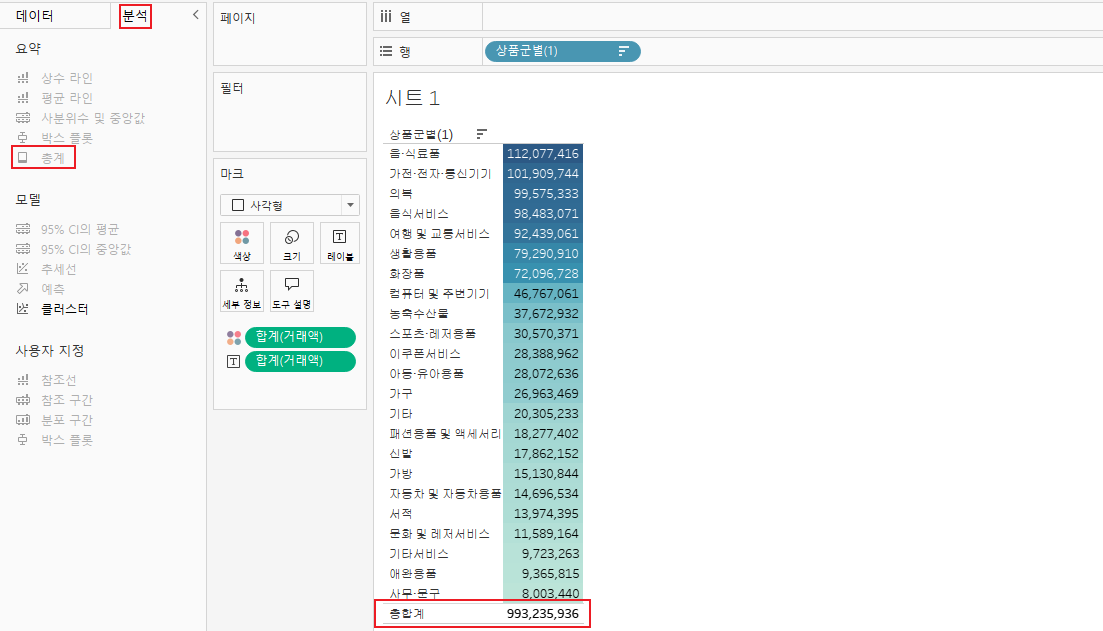The width and height of the screenshot is (1103, 631).
Task: Click the 101,909,744 value cell
Action: (542, 174)
